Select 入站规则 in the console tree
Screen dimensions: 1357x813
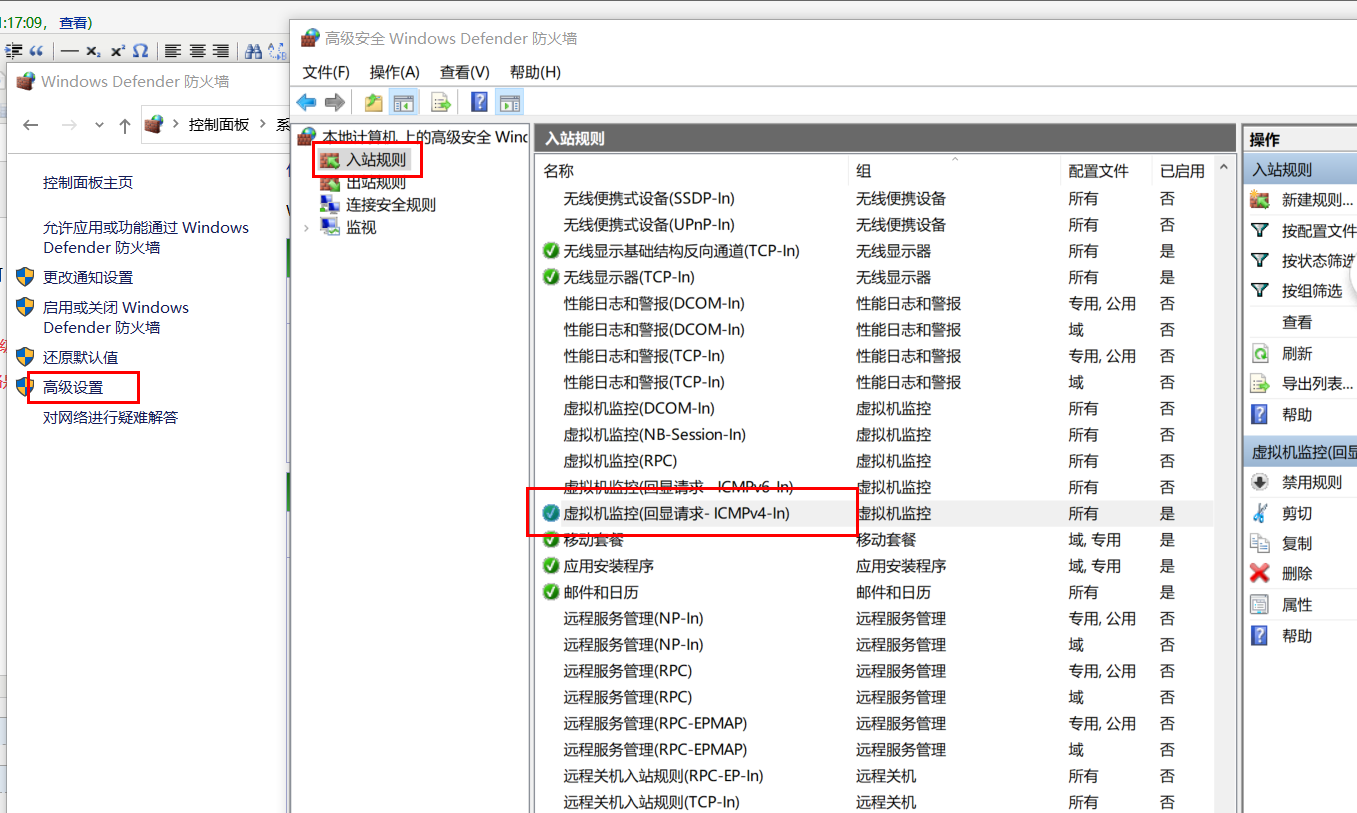376,160
